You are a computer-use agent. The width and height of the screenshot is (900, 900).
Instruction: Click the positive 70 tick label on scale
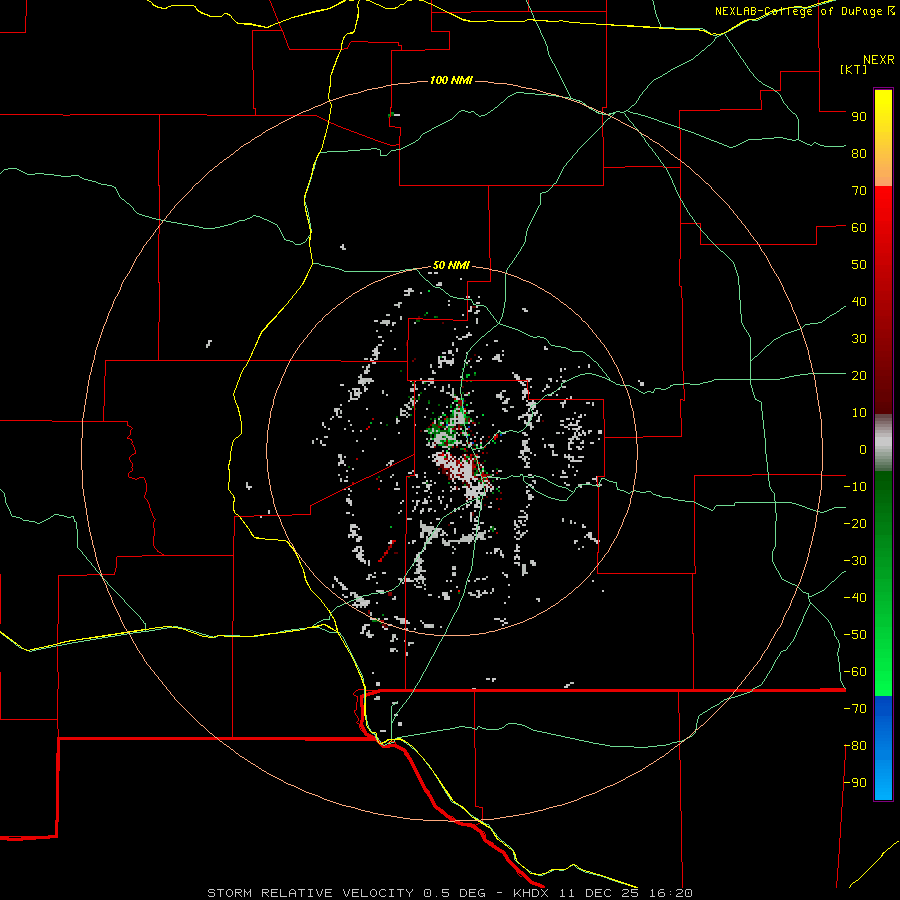tap(859, 191)
